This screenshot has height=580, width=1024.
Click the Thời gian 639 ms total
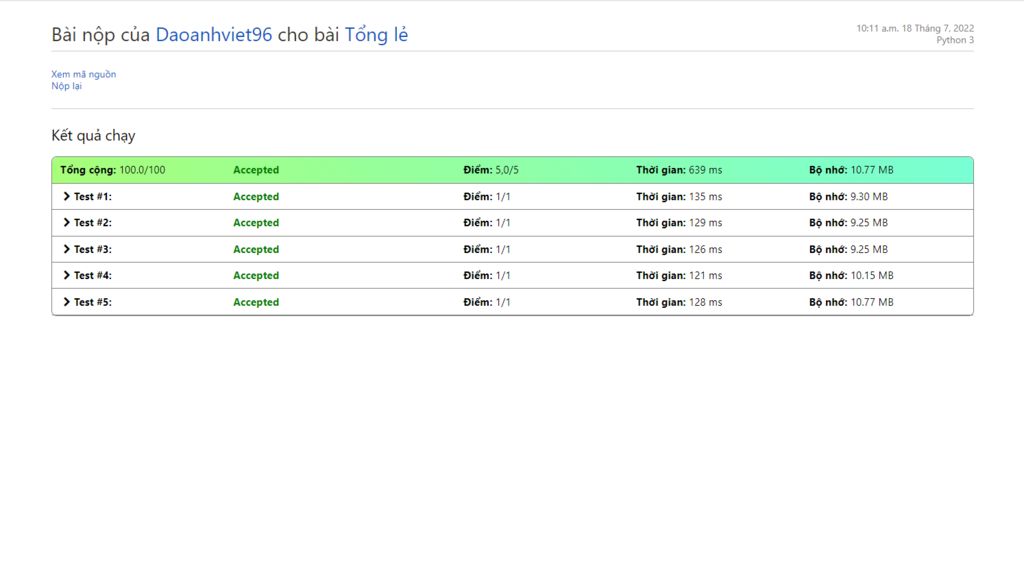coord(679,170)
